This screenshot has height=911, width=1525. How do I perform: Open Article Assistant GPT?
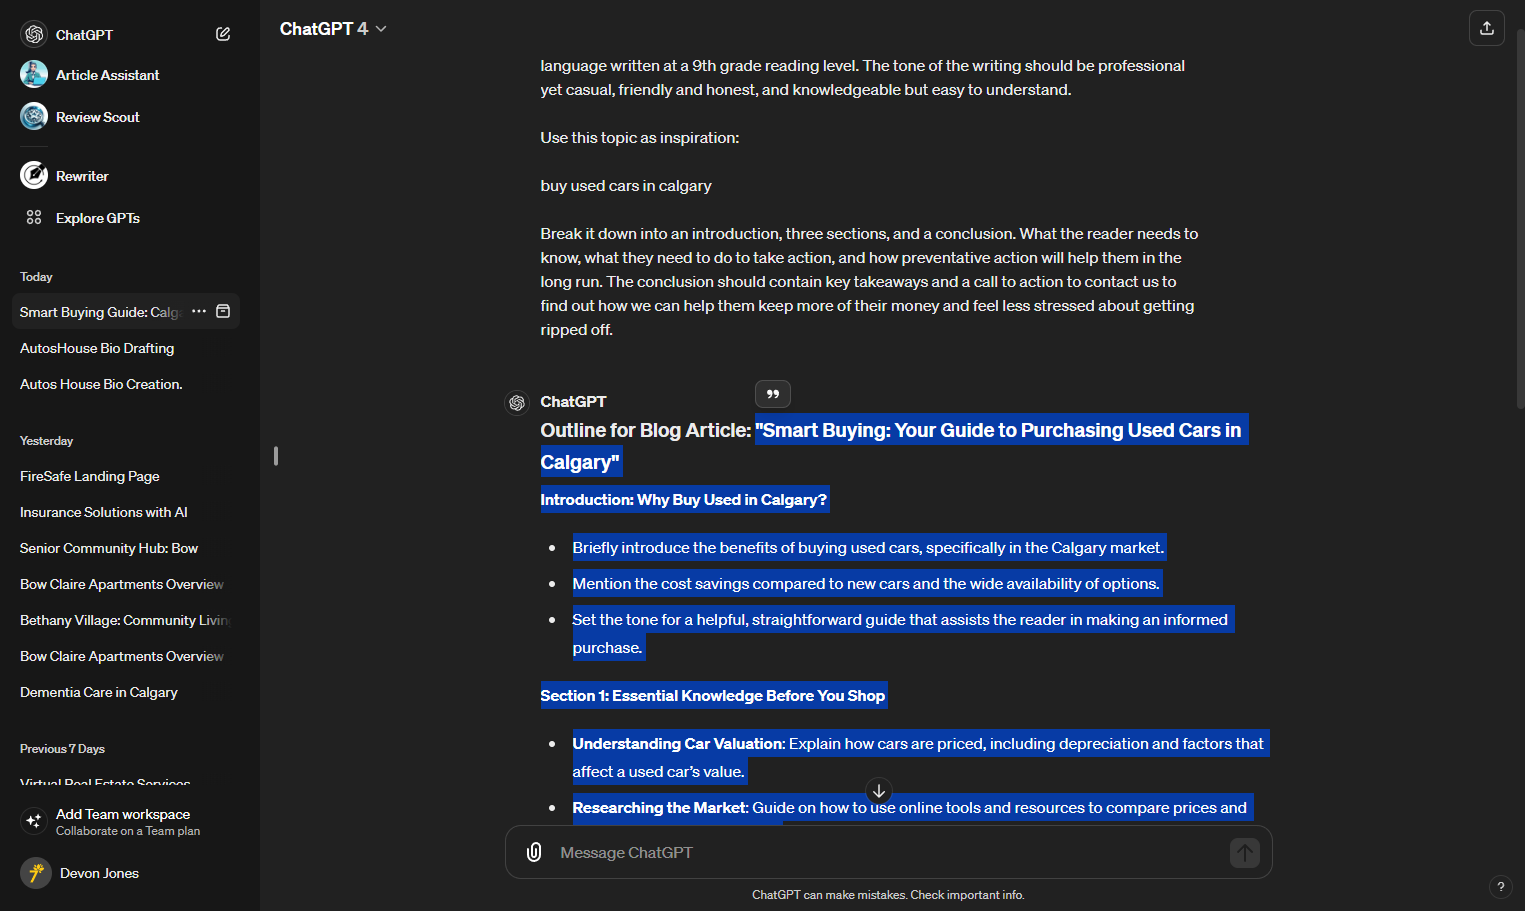[x=107, y=75]
